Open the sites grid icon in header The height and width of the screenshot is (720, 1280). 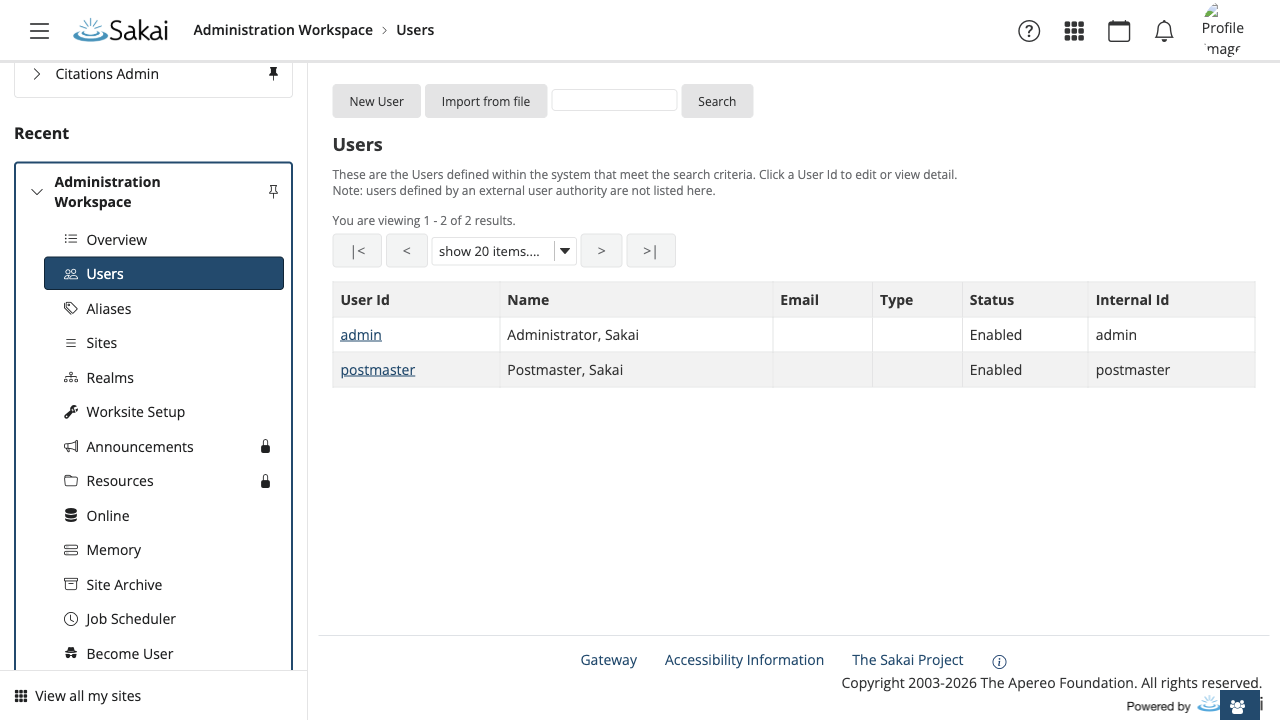[1074, 31]
